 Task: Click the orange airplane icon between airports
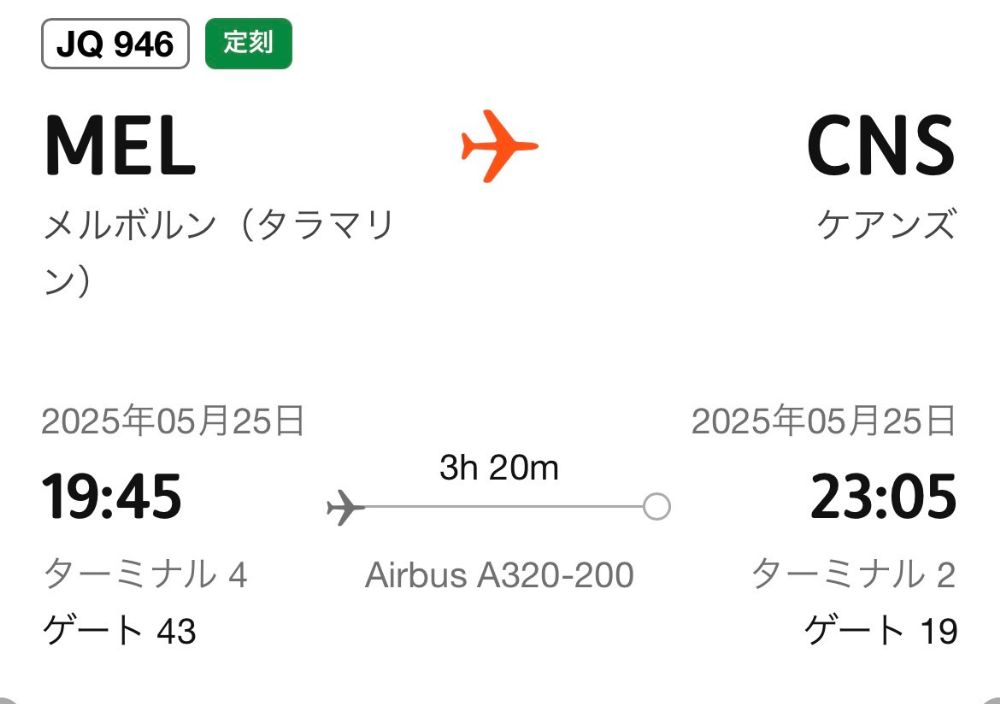point(499,146)
